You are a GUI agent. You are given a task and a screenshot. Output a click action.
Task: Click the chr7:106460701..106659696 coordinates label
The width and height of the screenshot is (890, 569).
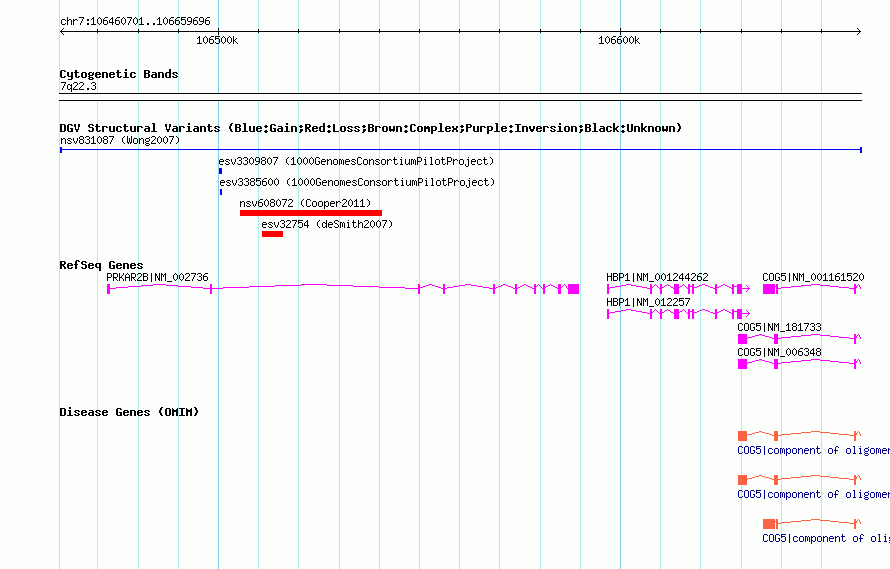point(135,21)
